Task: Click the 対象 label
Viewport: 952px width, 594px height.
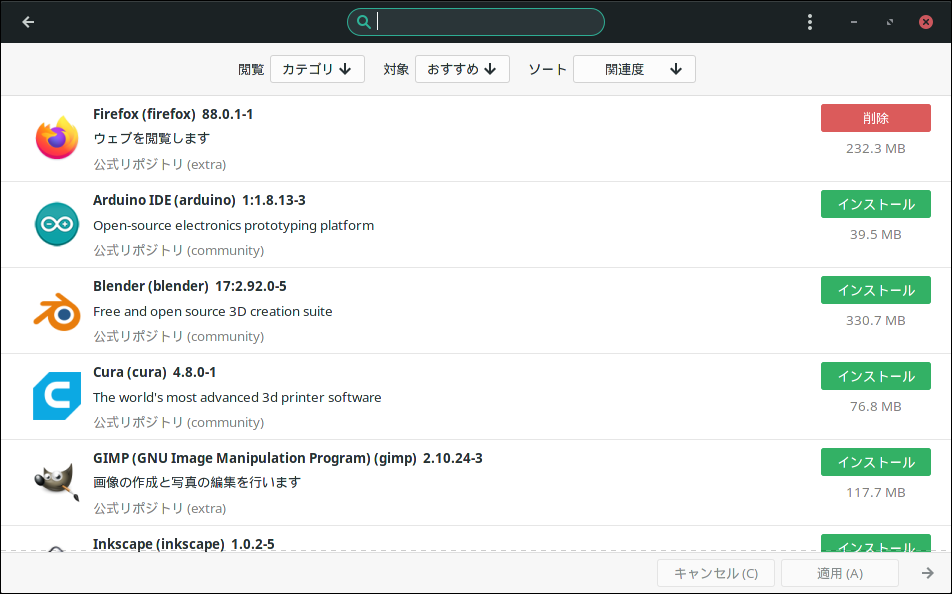Action: (x=396, y=70)
